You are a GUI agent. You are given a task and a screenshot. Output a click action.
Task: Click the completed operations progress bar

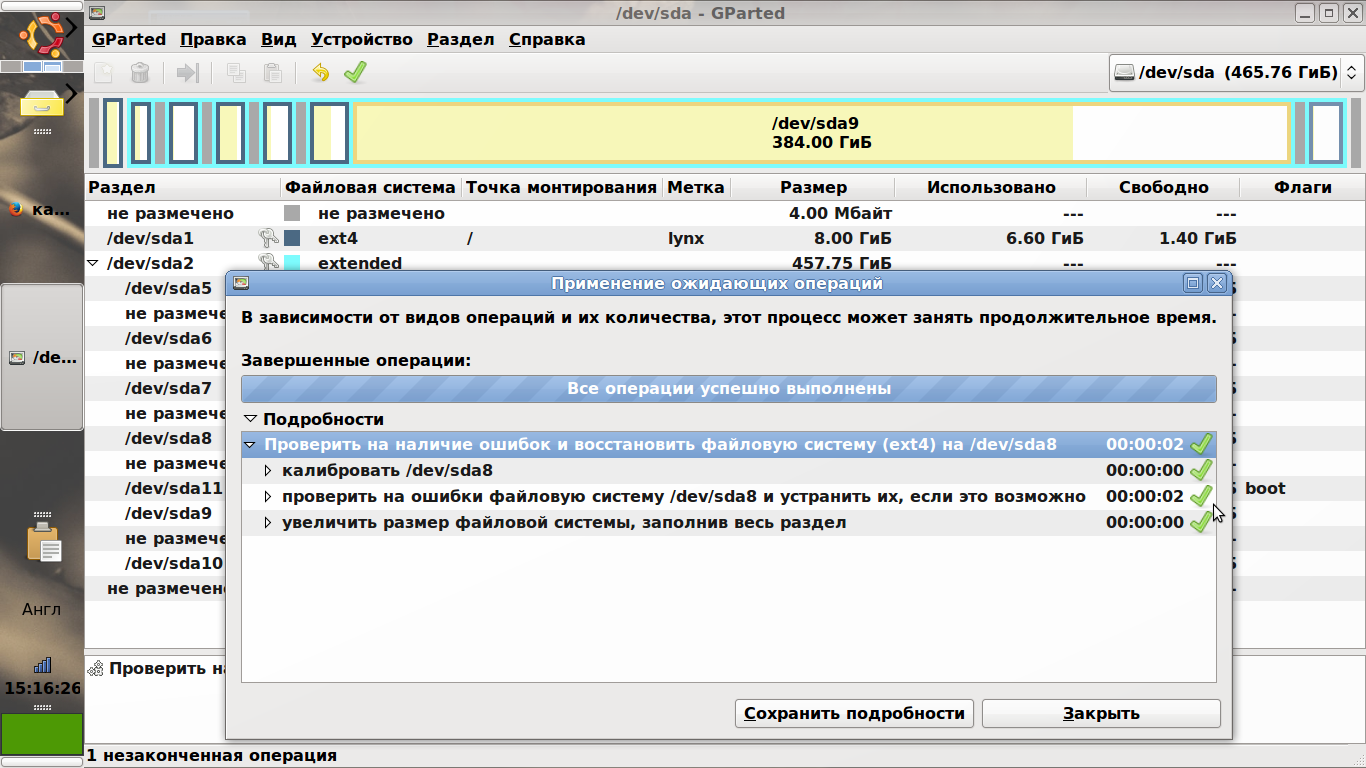click(729, 388)
